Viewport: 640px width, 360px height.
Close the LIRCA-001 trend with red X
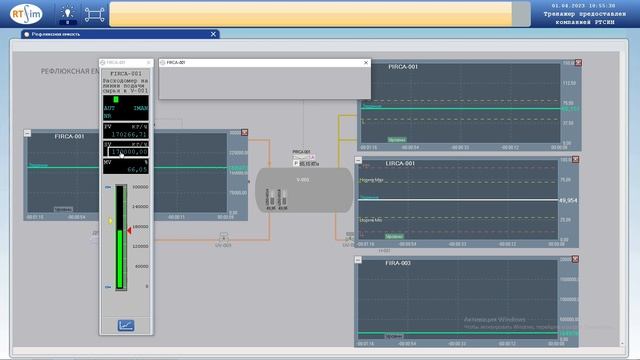point(575,160)
